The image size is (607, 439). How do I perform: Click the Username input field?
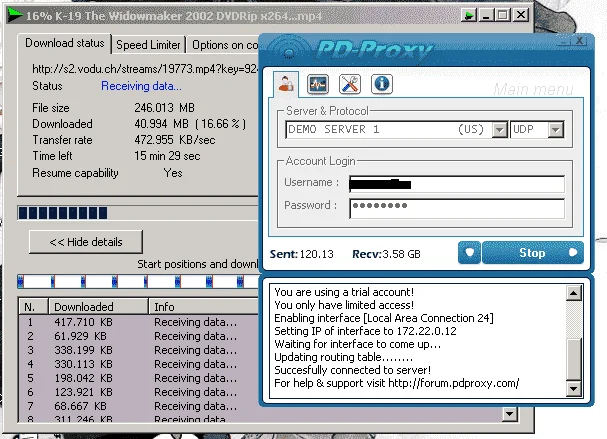tap(457, 184)
